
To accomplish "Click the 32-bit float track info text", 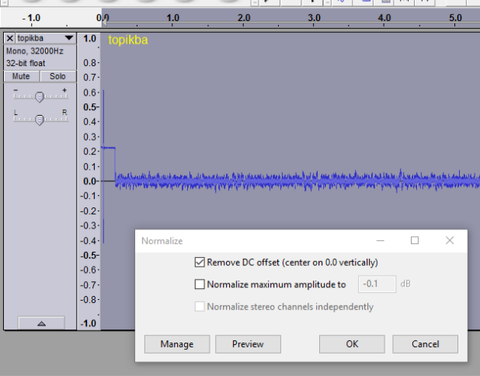I will click(x=26, y=63).
